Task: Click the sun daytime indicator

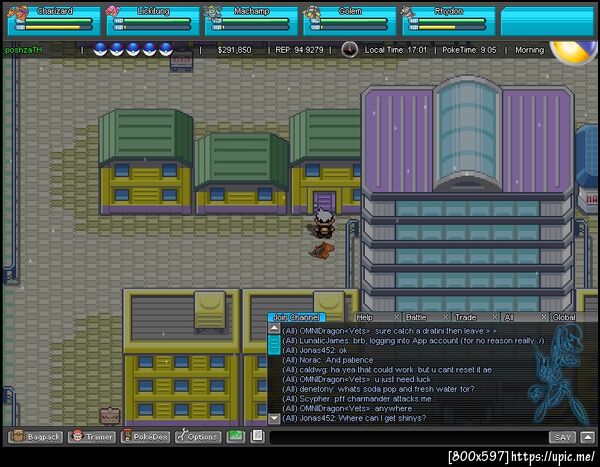Action: coord(572,52)
